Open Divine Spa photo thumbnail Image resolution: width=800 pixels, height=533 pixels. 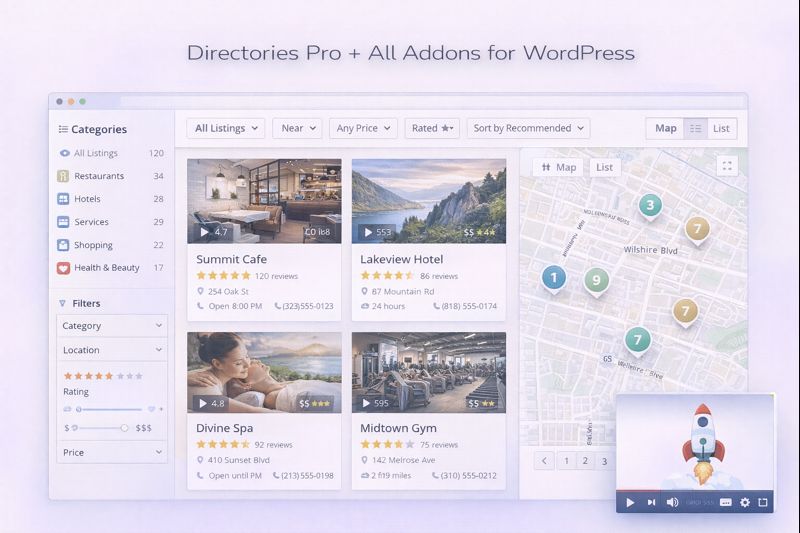(264, 372)
